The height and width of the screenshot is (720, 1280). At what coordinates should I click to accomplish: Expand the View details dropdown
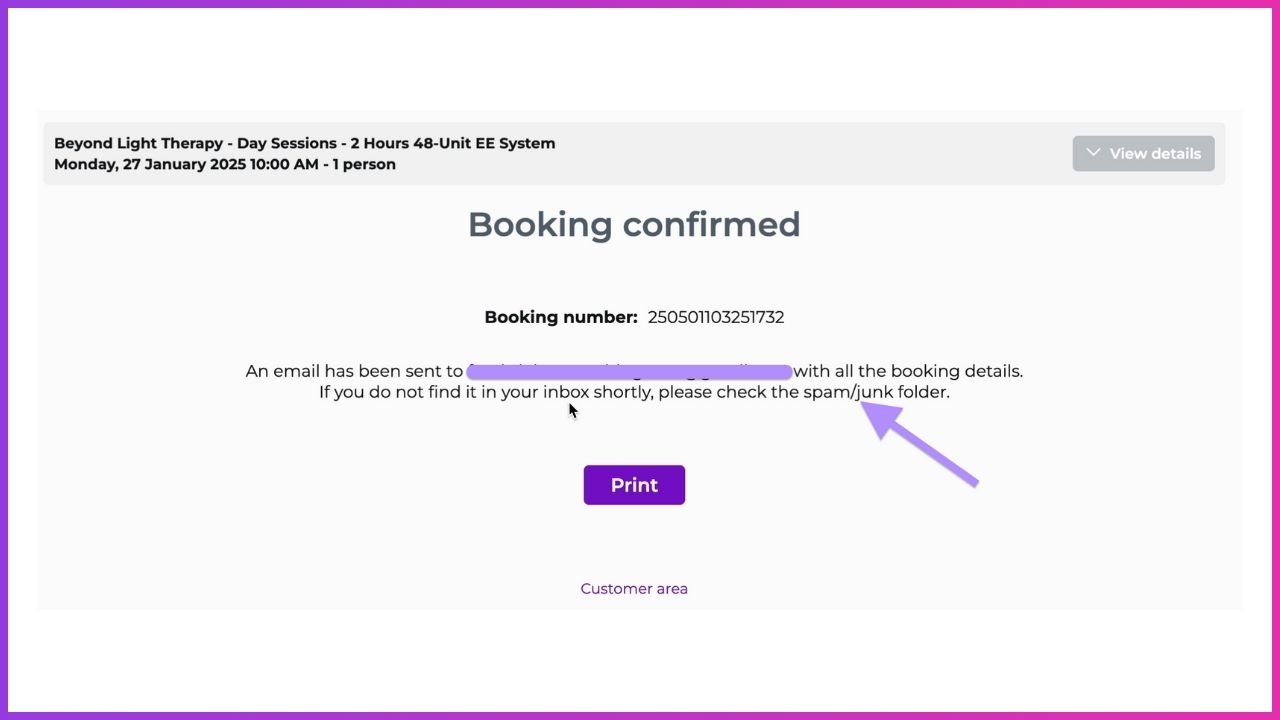point(1143,154)
